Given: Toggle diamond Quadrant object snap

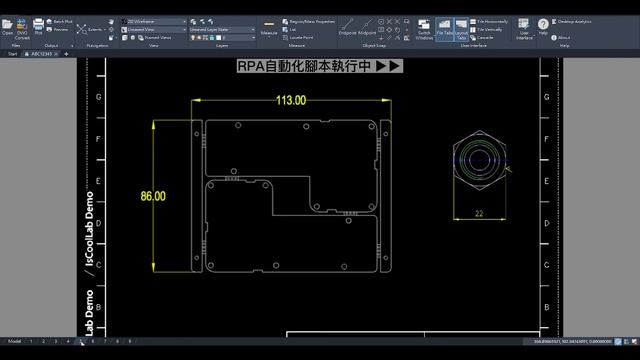Looking at the screenshot, I should 389,30.
